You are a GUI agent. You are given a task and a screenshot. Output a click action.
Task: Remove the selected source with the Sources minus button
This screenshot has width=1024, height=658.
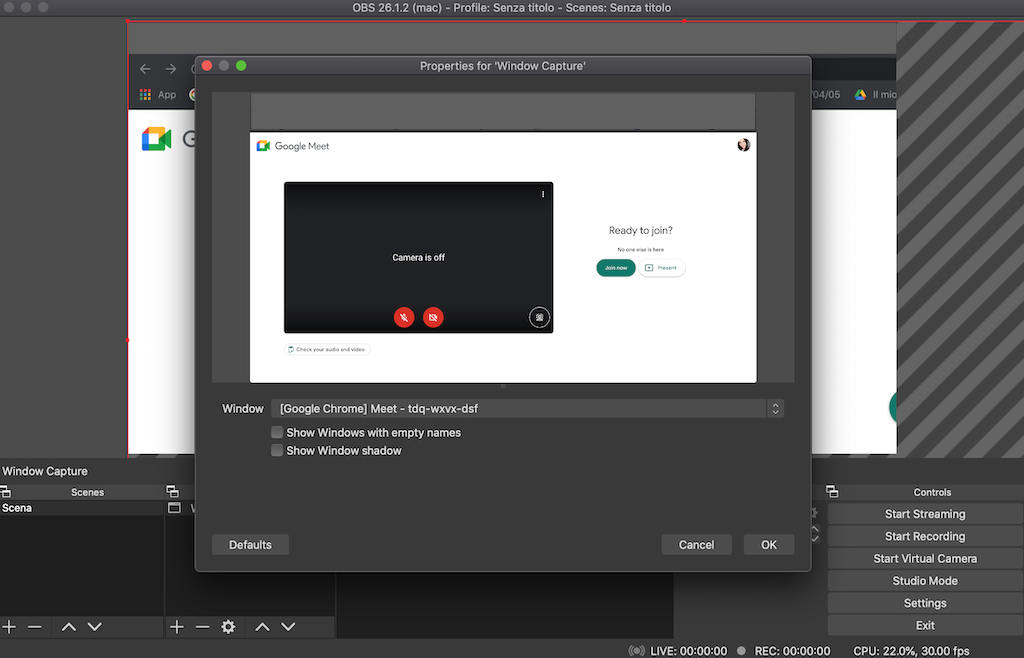pyautogui.click(x=202, y=627)
